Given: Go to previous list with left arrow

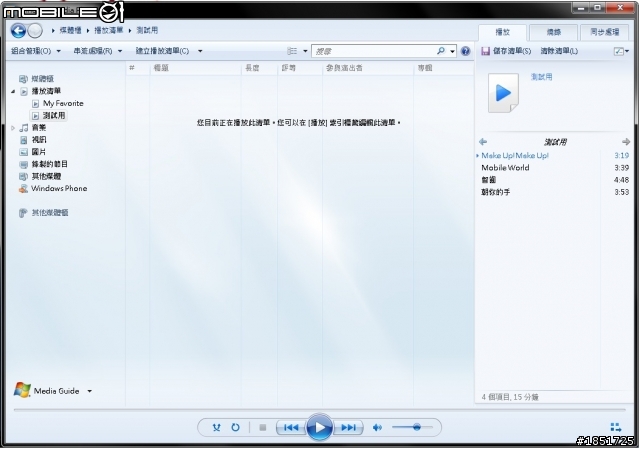Looking at the screenshot, I should [483, 142].
